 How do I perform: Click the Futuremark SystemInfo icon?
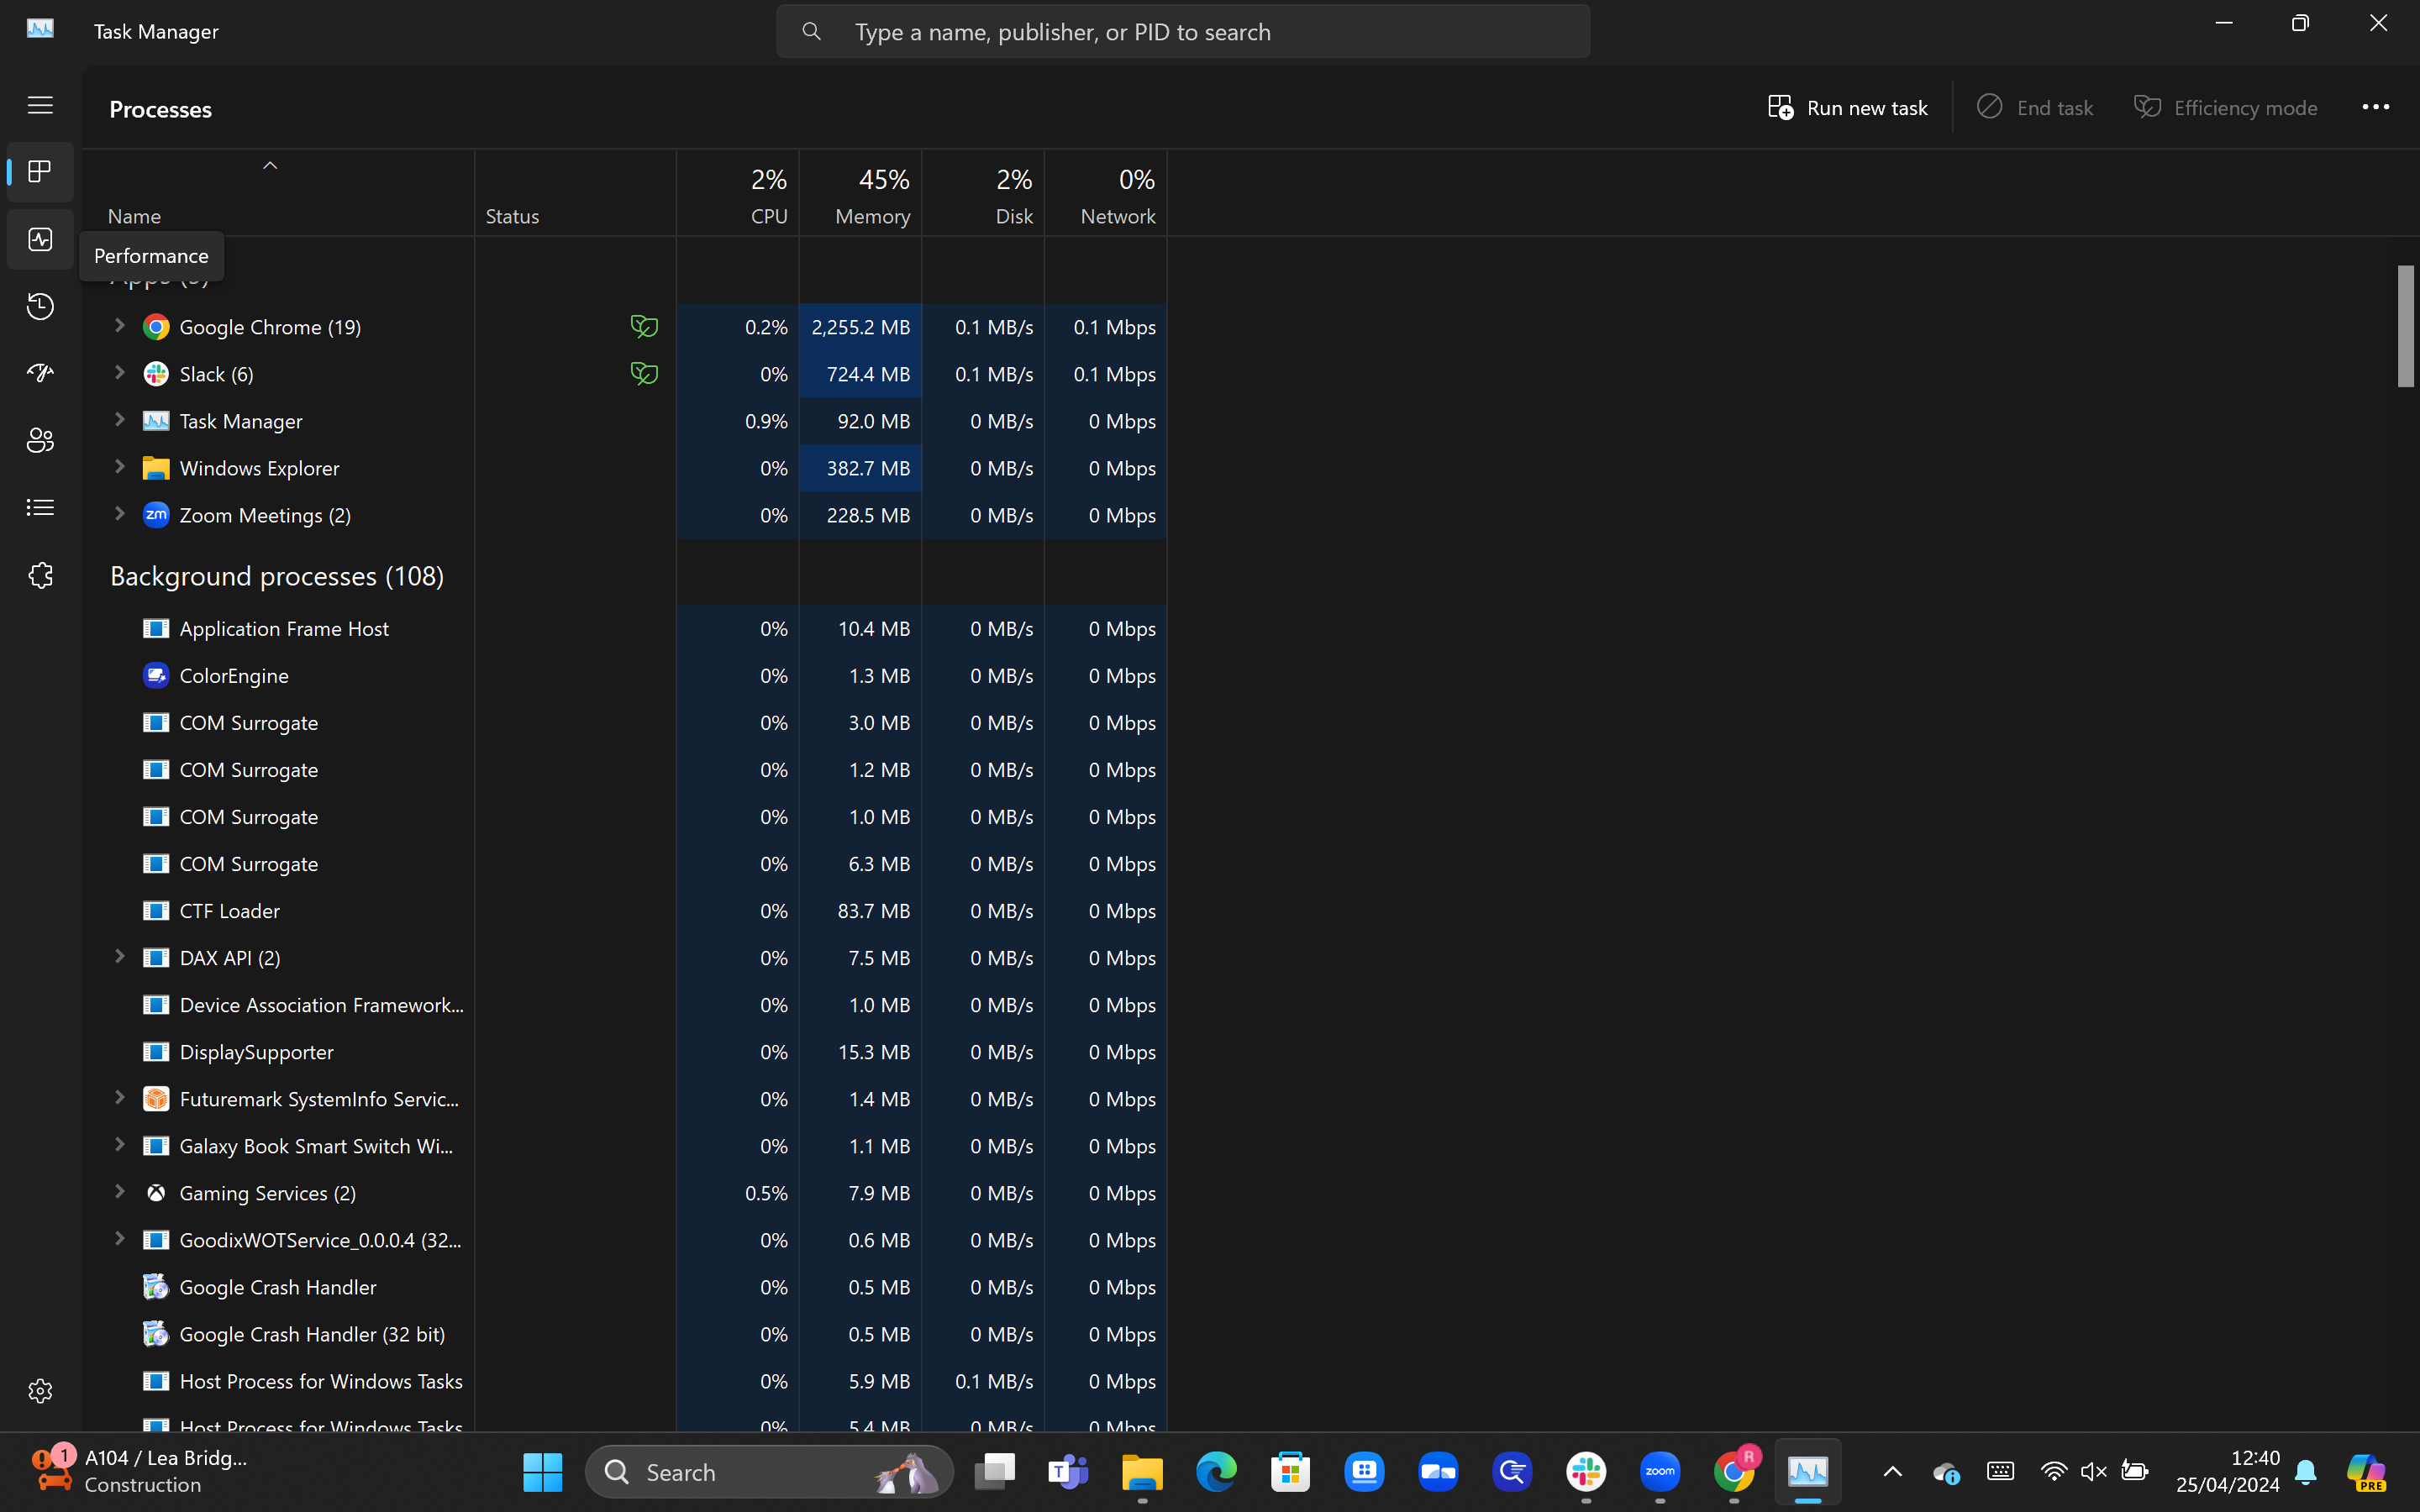point(156,1099)
